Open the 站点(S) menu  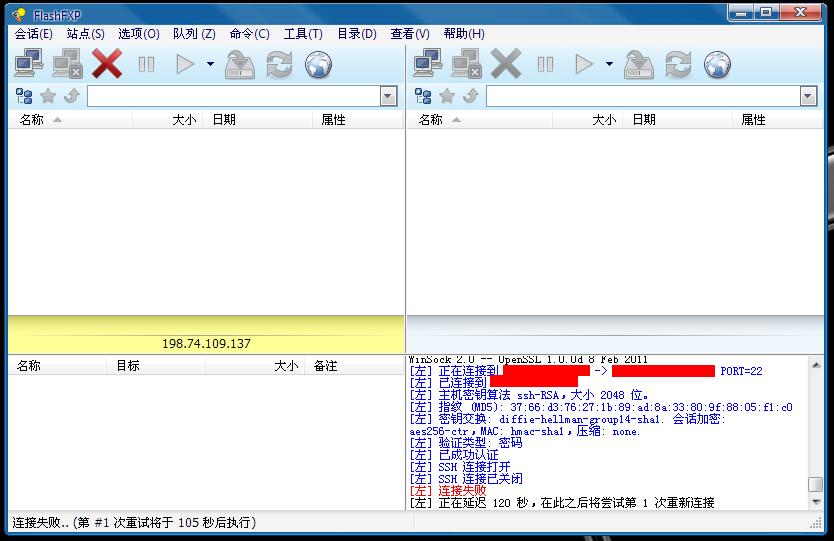pos(86,34)
